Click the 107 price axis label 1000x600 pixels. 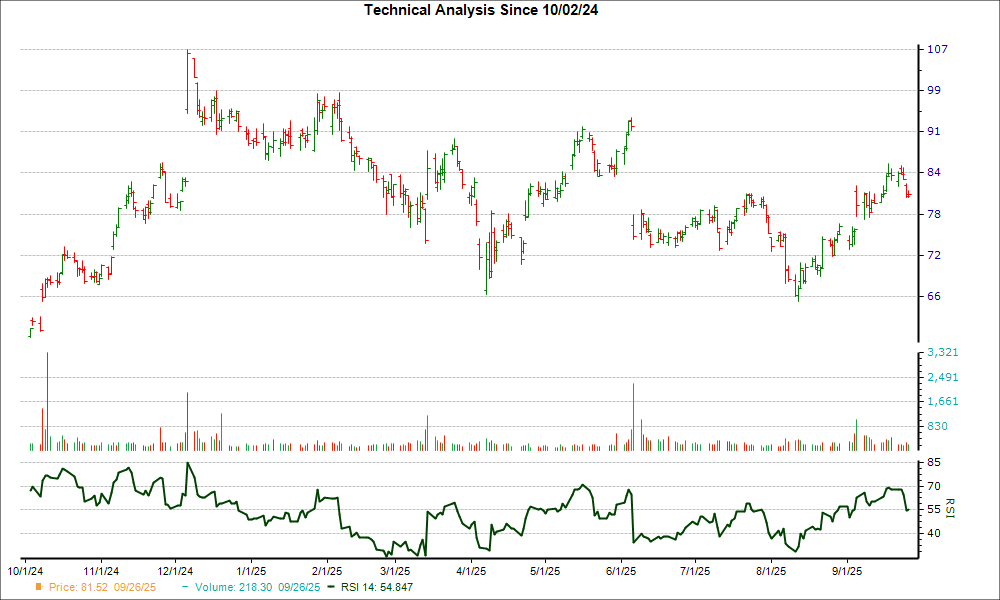tap(940, 49)
